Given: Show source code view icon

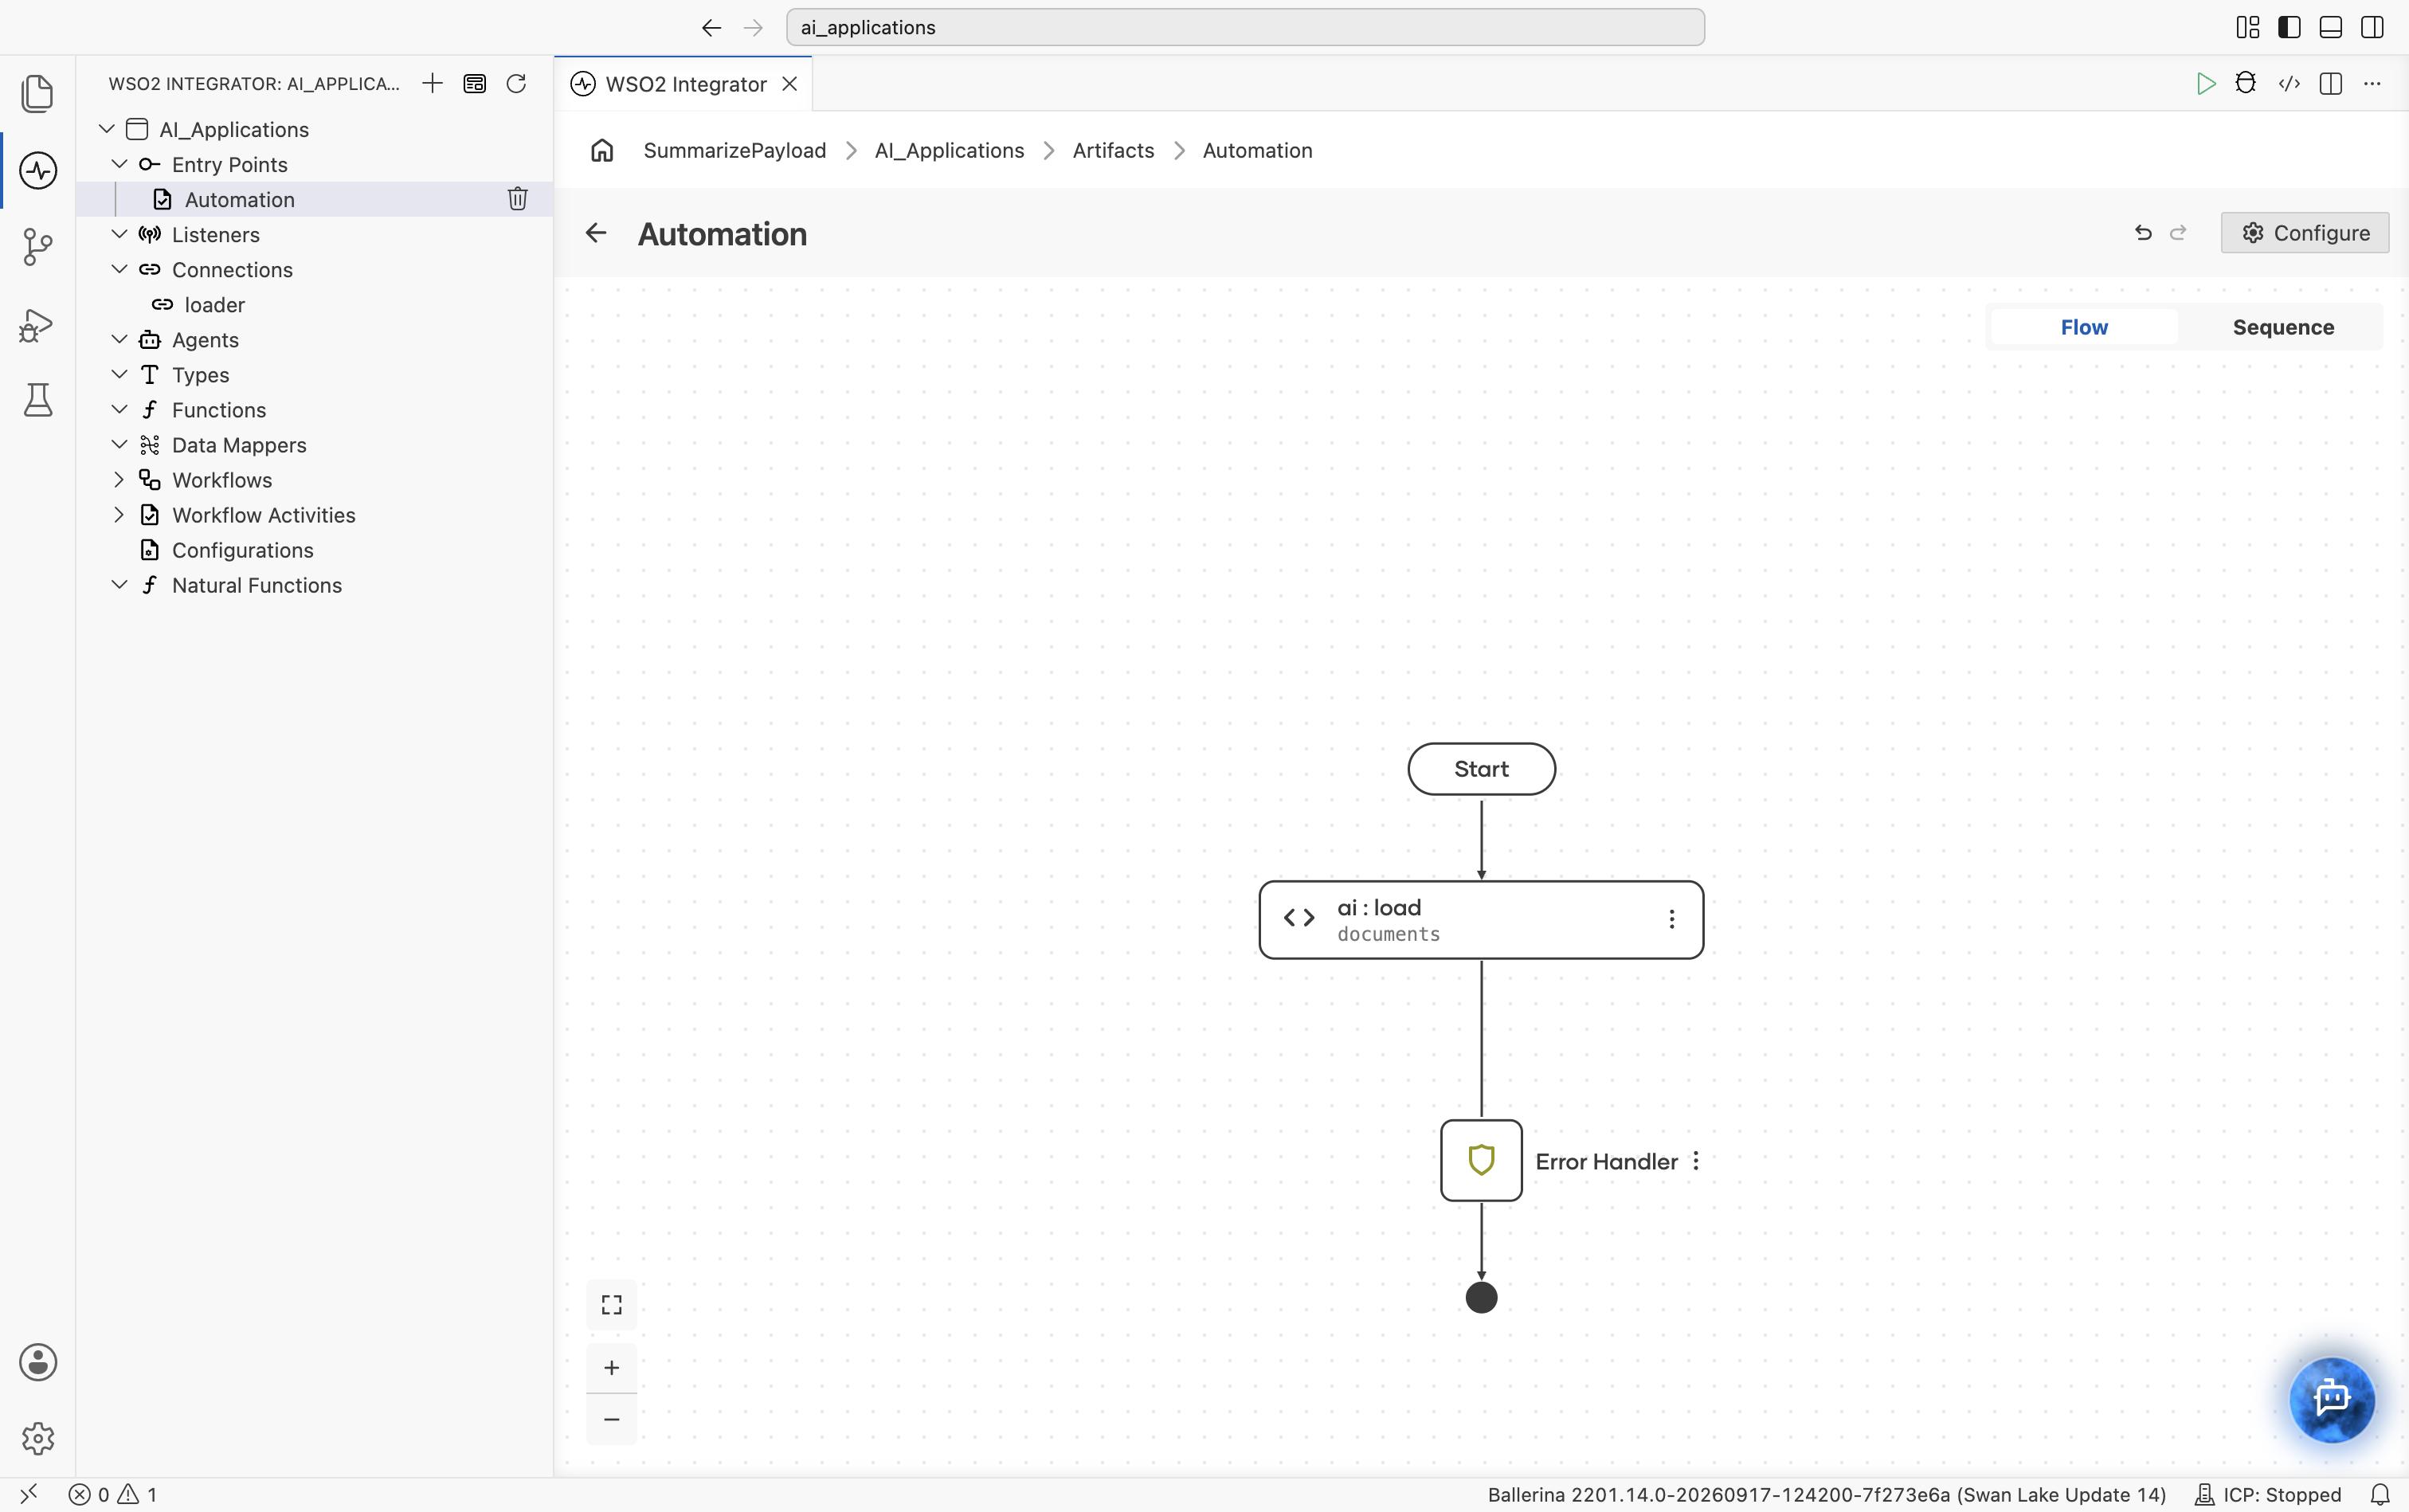Looking at the screenshot, I should (x=2289, y=83).
